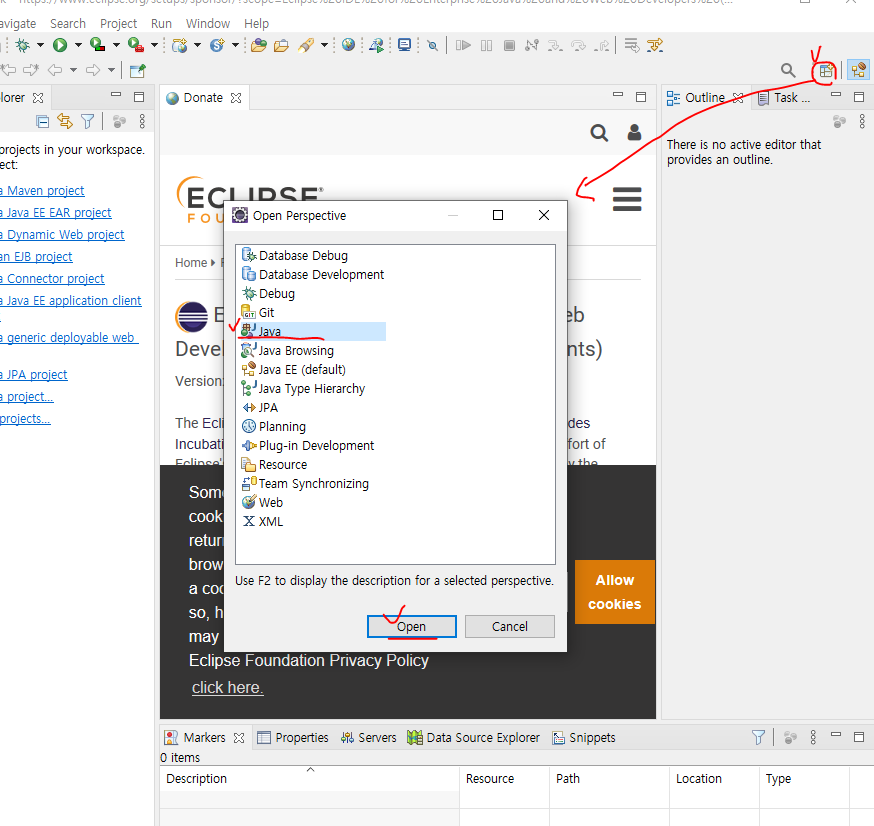The width and height of the screenshot is (874, 826).
Task: Click the Skip All Breakpoints icon
Action: coord(433,45)
